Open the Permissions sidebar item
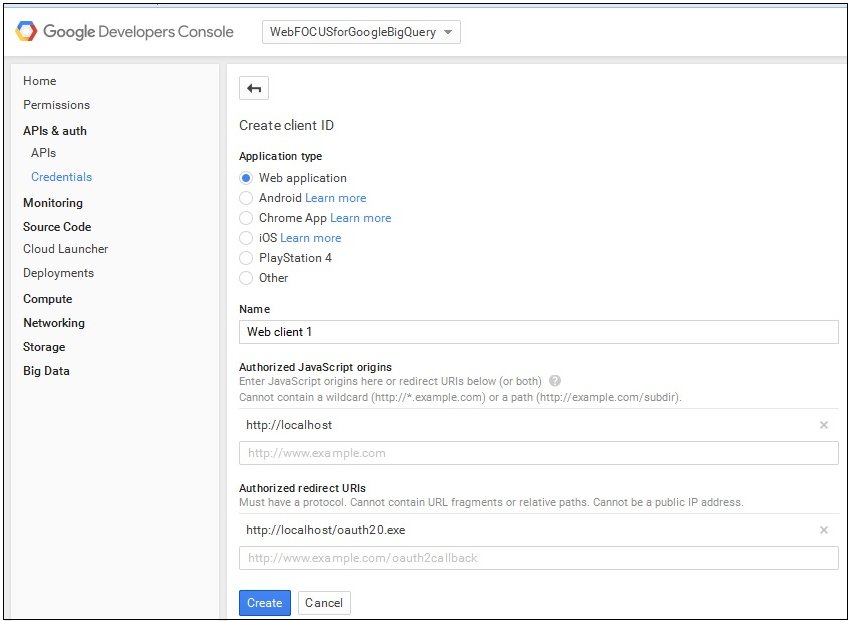Viewport: 850px width, 622px height. [x=56, y=105]
